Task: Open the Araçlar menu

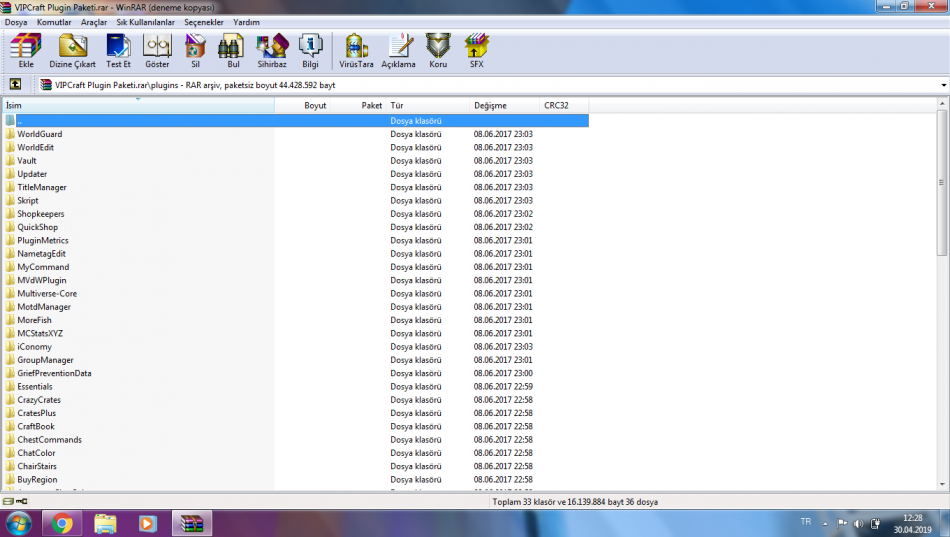Action: [x=94, y=22]
